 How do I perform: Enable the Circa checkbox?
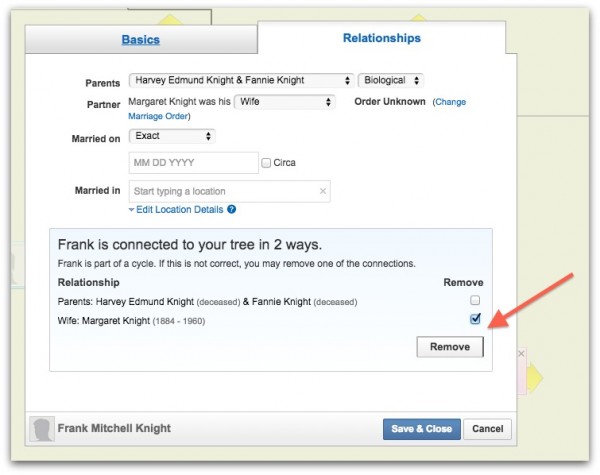pos(266,163)
